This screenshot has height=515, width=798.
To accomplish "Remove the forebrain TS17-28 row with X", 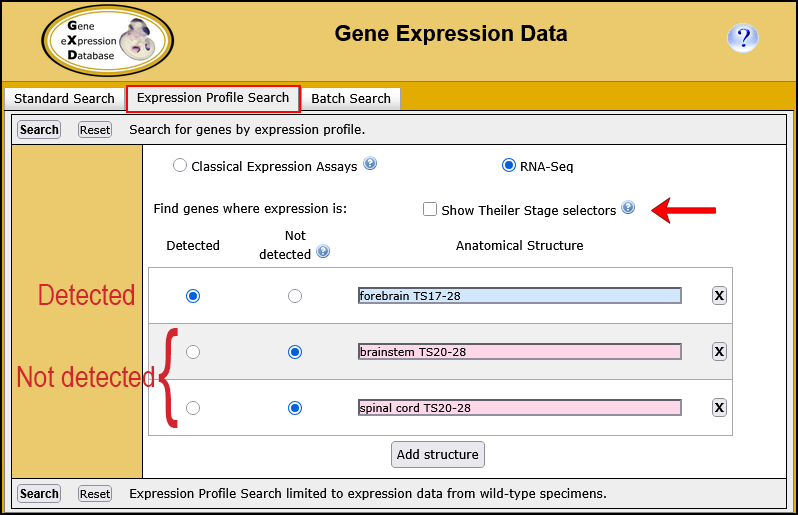I will (719, 295).
